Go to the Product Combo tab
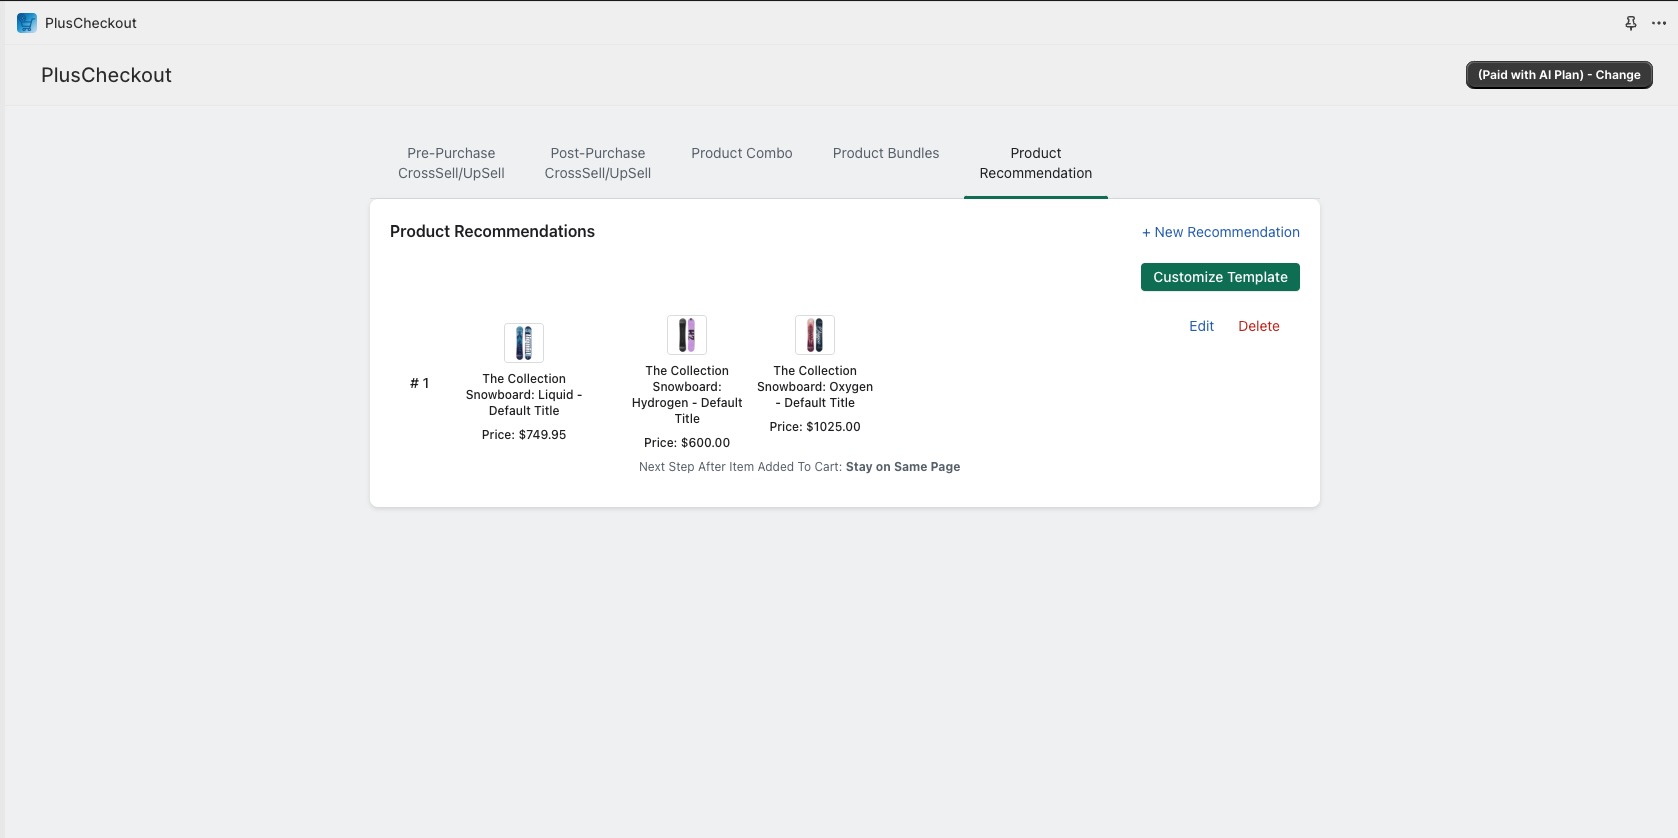 point(742,153)
